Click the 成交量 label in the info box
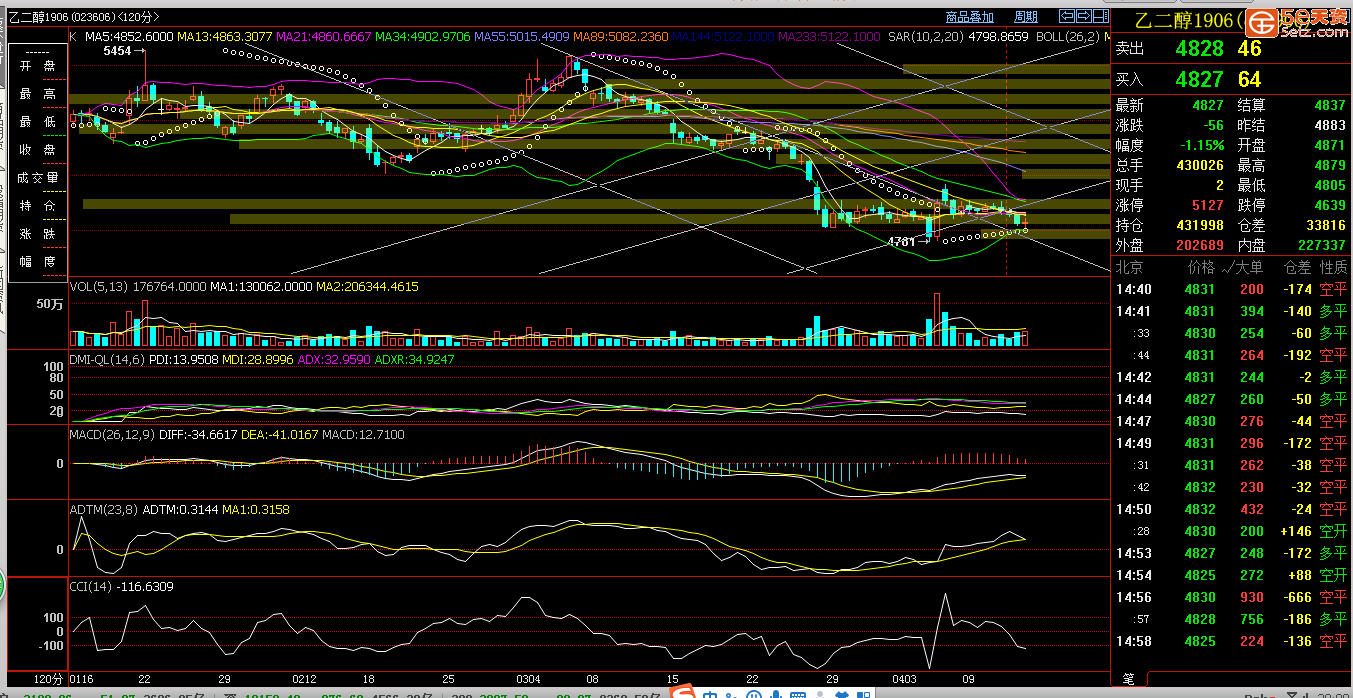The image size is (1353, 698). [x=39, y=178]
